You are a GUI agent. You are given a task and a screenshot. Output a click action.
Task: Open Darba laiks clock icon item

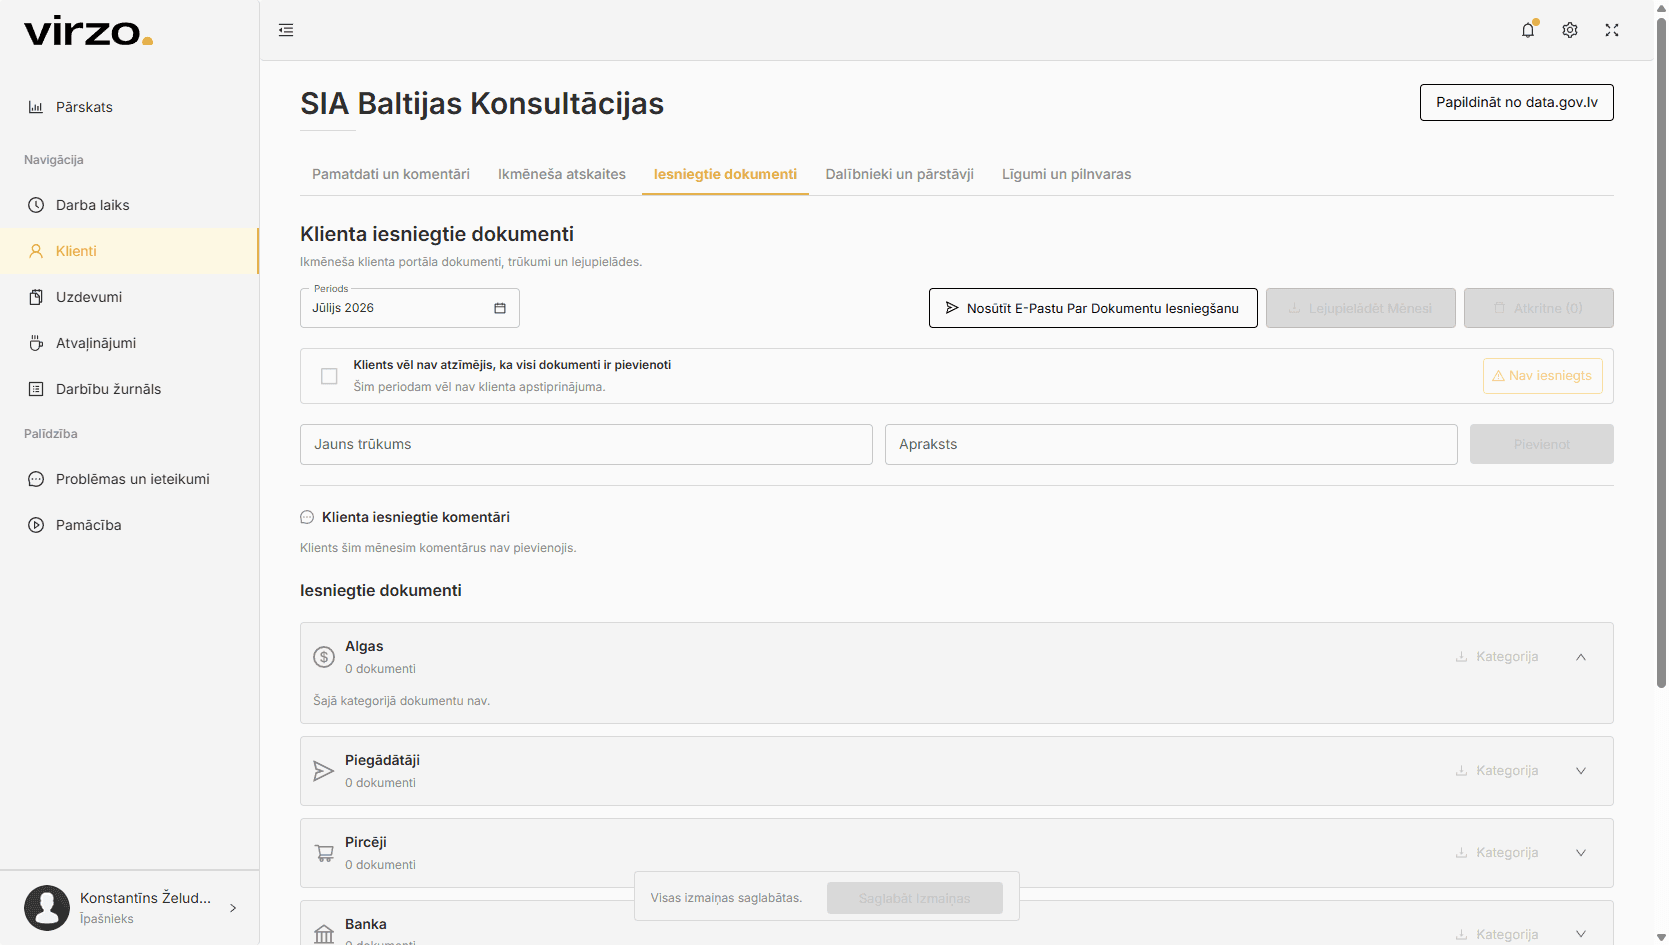(x=36, y=205)
